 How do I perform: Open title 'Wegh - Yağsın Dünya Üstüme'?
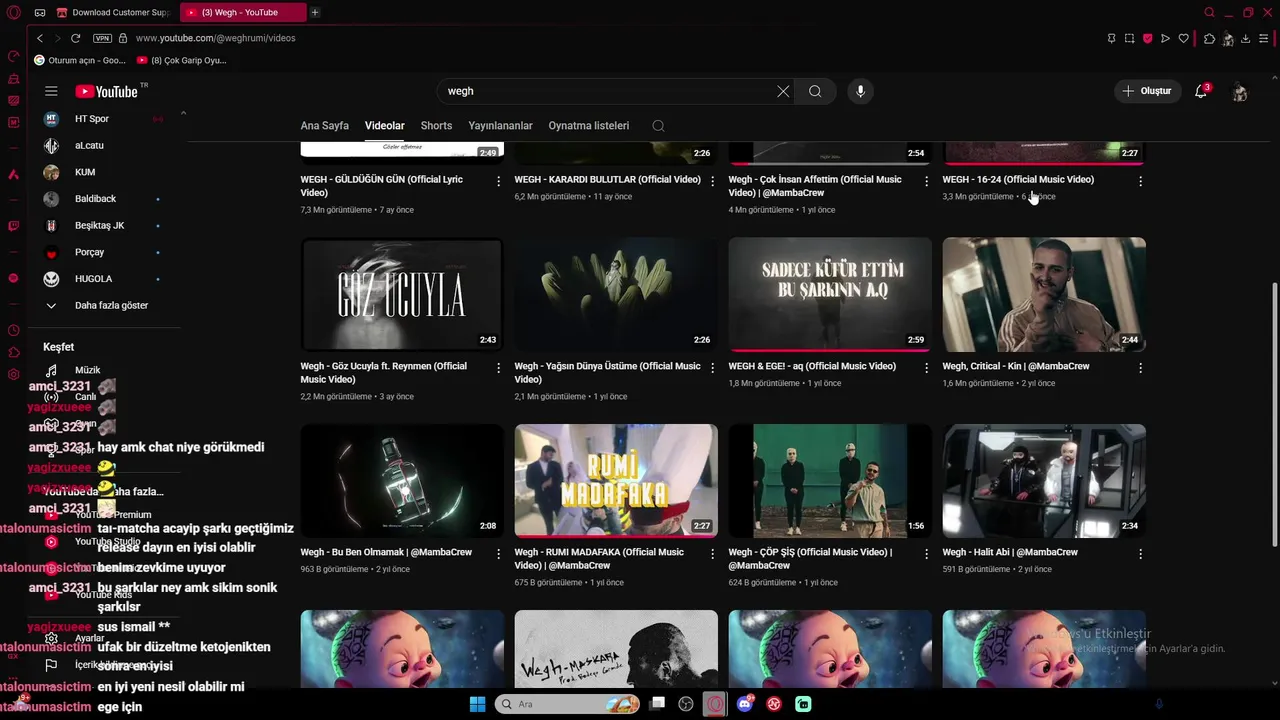[x=608, y=372]
